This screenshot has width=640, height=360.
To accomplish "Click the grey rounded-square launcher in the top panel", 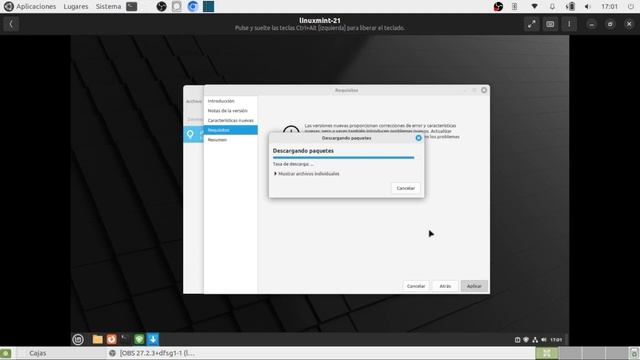I will [x=176, y=7].
